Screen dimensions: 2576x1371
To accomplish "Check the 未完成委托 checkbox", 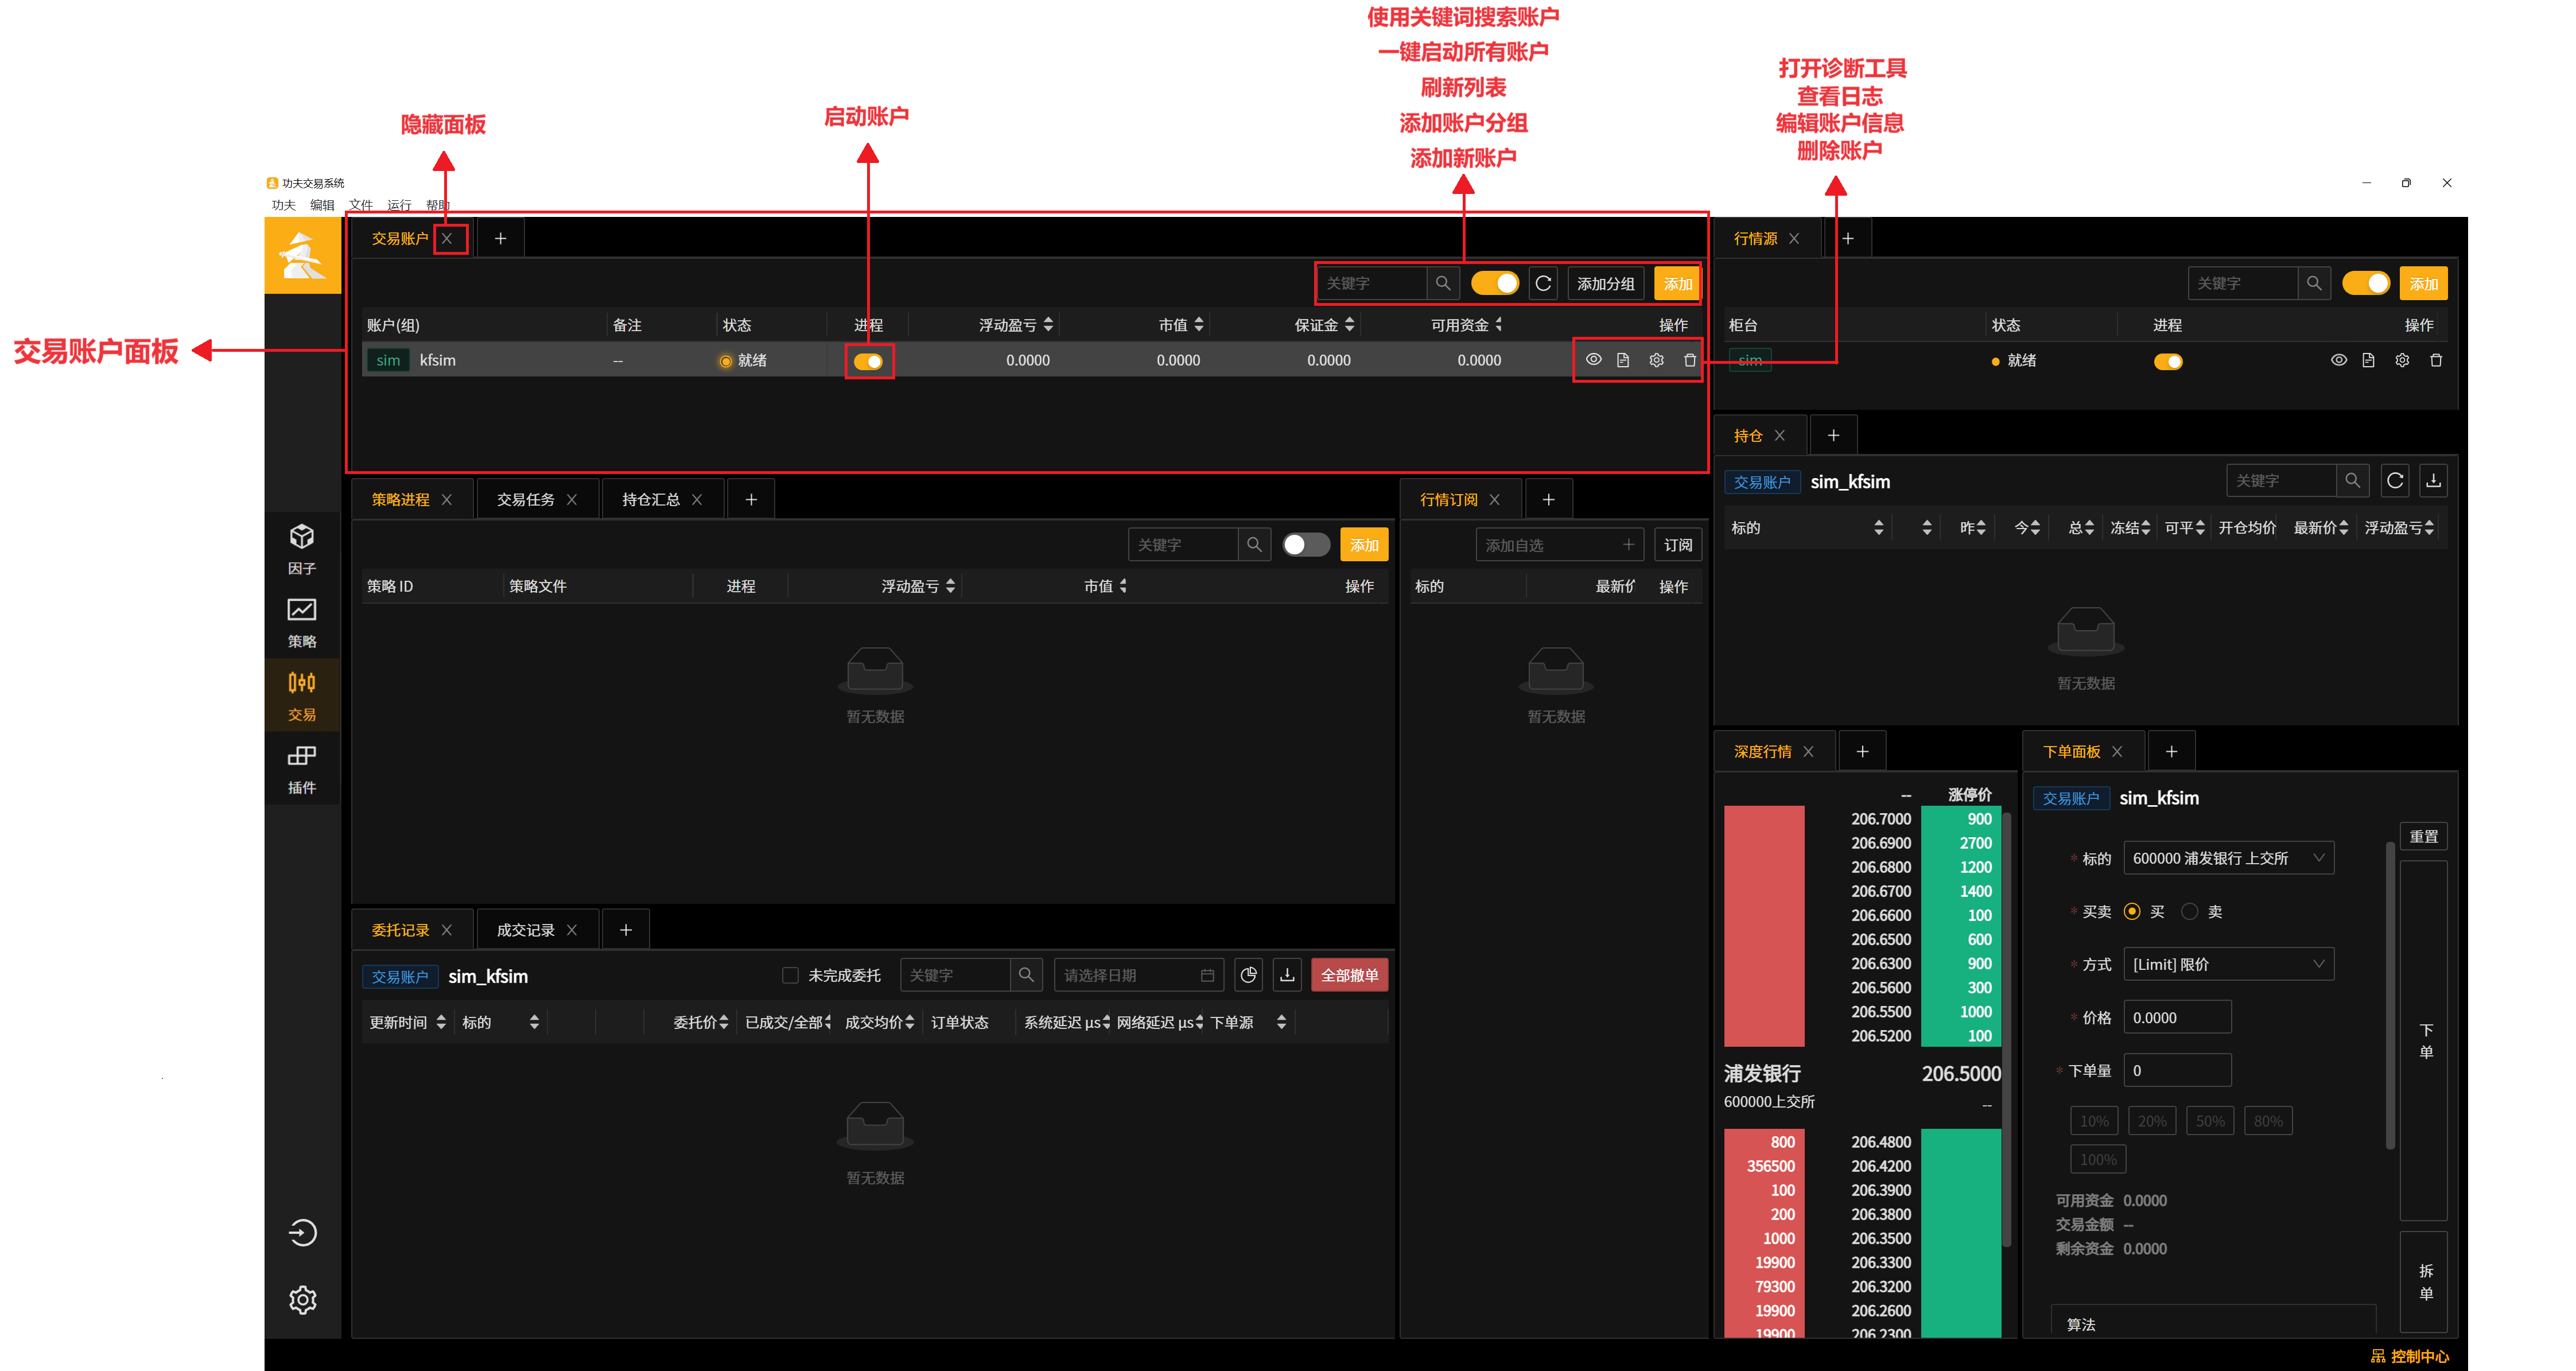I will (790, 975).
